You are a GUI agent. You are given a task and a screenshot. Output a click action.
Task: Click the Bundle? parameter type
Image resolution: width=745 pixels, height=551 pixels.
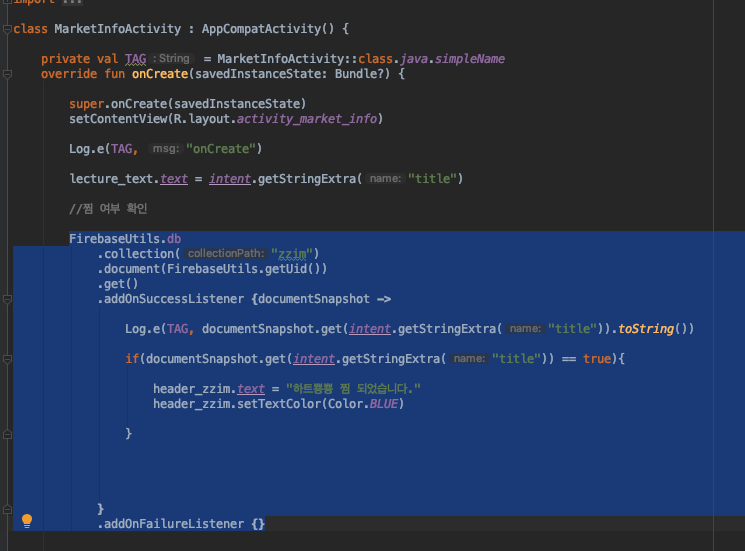tap(362, 74)
